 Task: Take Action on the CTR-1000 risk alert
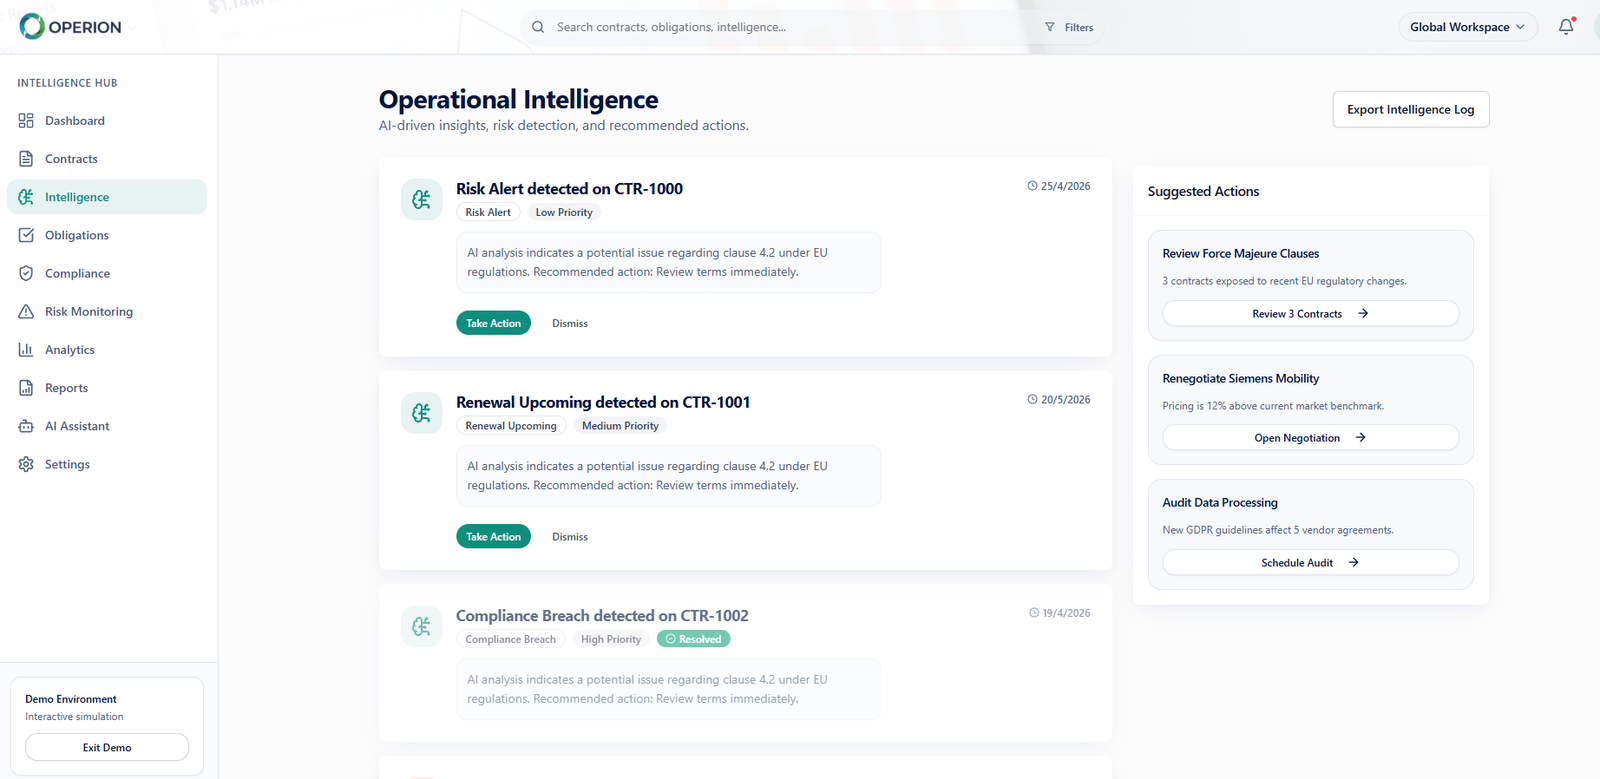(494, 323)
